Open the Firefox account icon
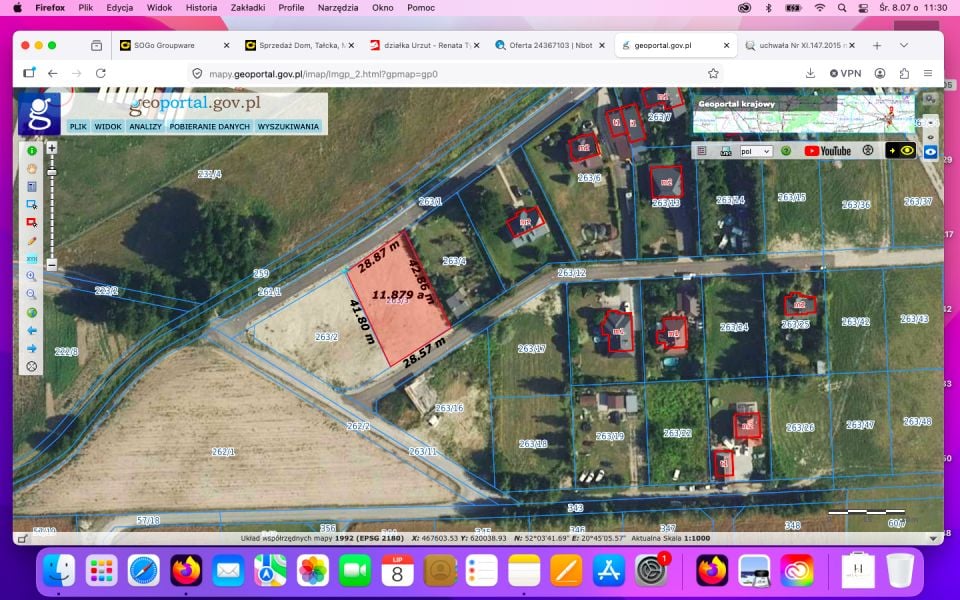Image resolution: width=960 pixels, height=600 pixels. [x=880, y=73]
